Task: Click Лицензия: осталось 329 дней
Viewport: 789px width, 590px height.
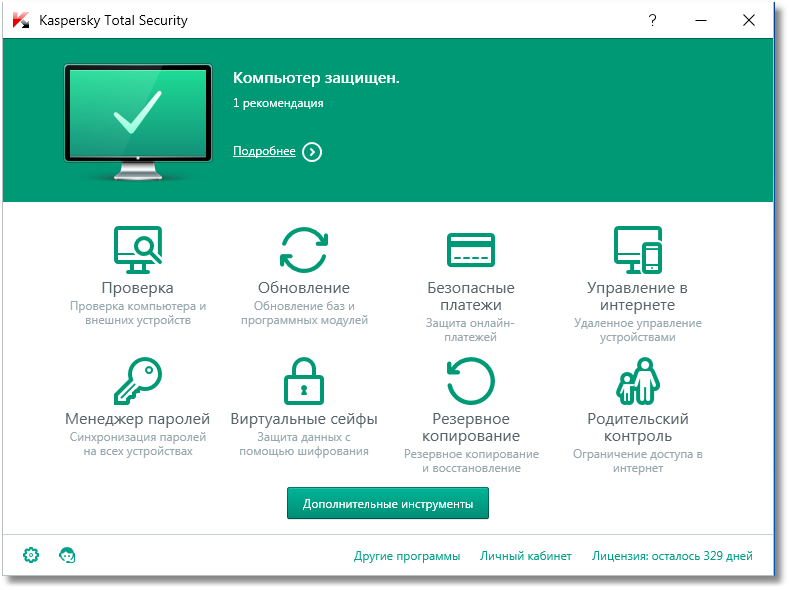Action: point(672,556)
